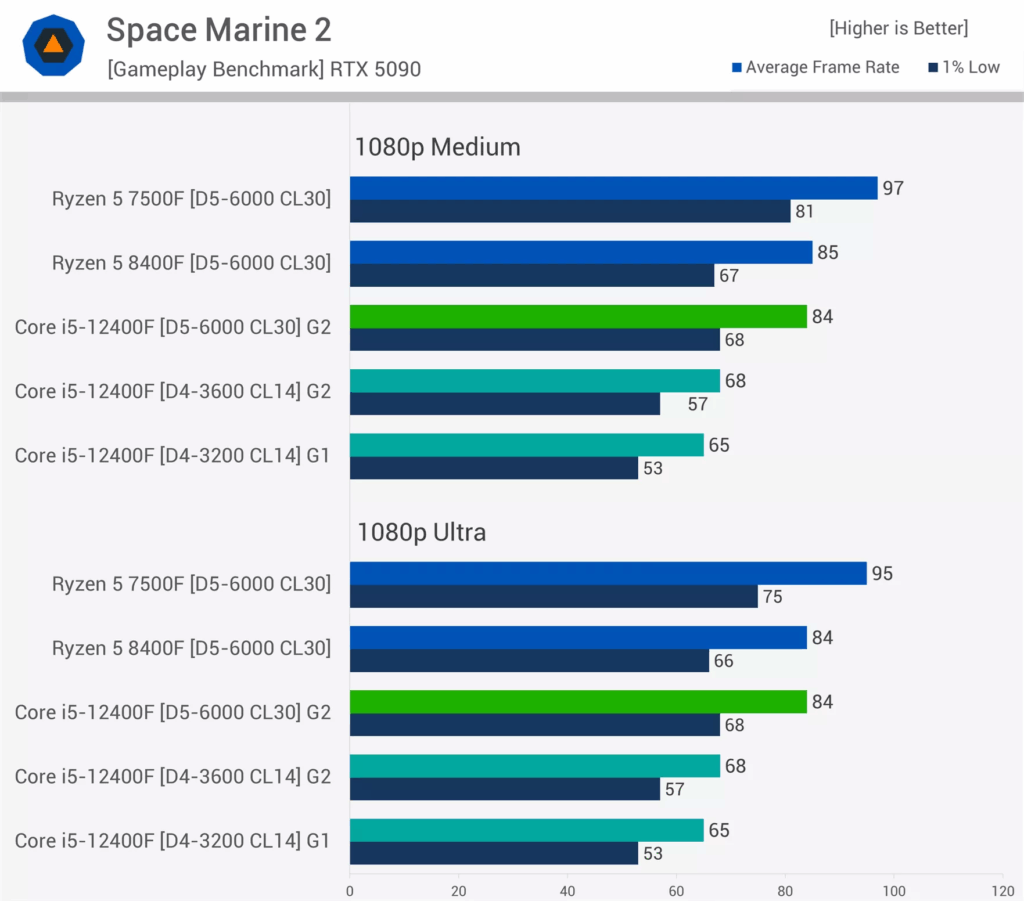Viewport: 1024px width, 901px height.
Task: Select the dark navy 1% Low legend square
Action: pyautogui.click(x=933, y=67)
